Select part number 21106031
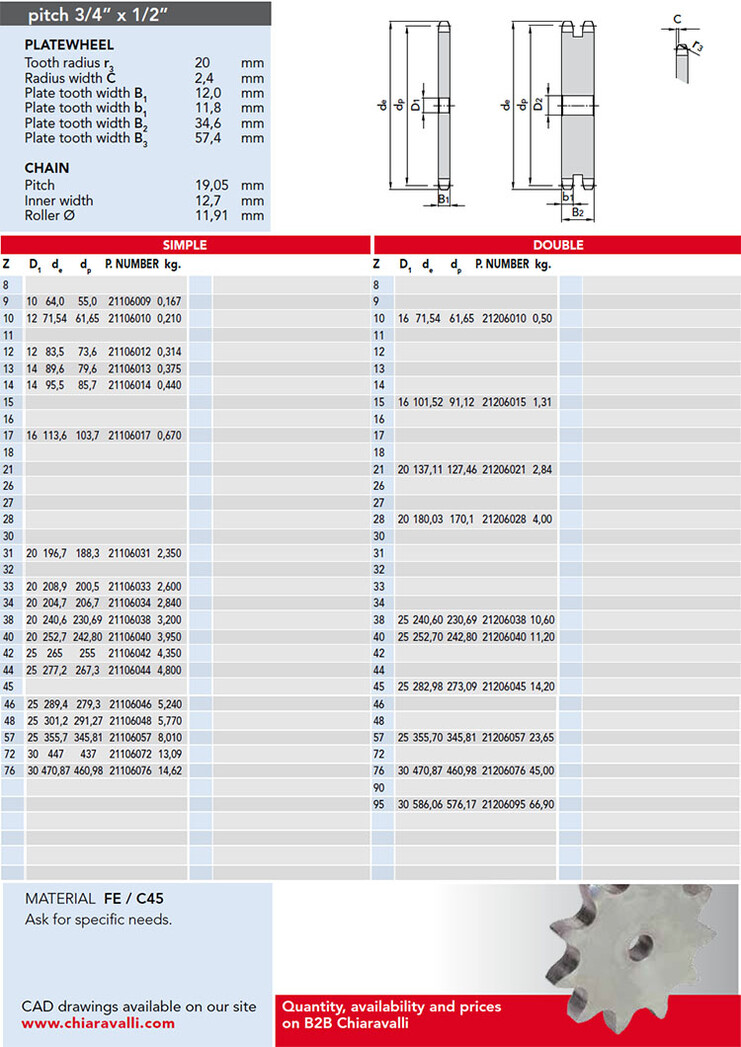The image size is (741, 1047). [x=130, y=553]
